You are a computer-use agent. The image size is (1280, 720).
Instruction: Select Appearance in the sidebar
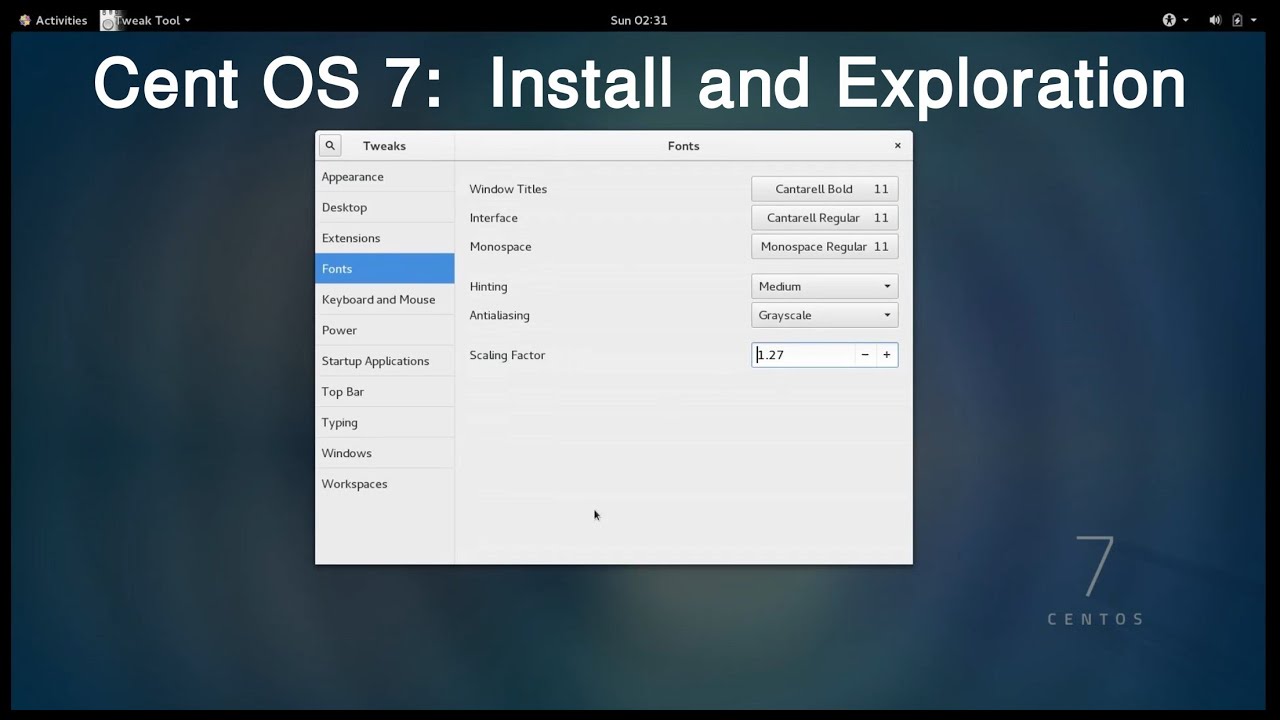tap(385, 177)
